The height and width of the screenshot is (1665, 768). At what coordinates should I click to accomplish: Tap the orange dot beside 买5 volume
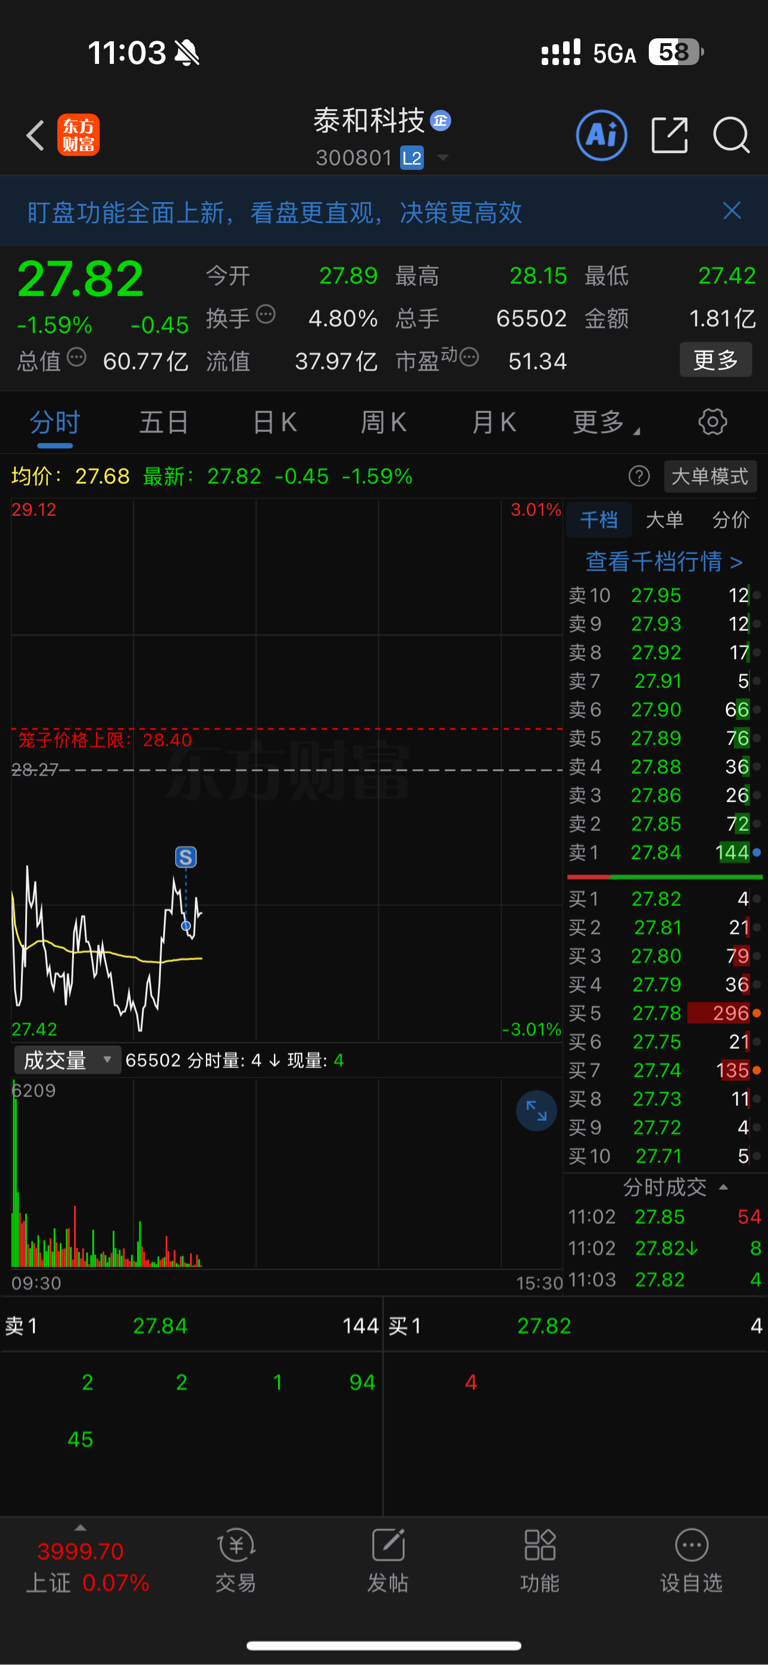click(x=757, y=1013)
